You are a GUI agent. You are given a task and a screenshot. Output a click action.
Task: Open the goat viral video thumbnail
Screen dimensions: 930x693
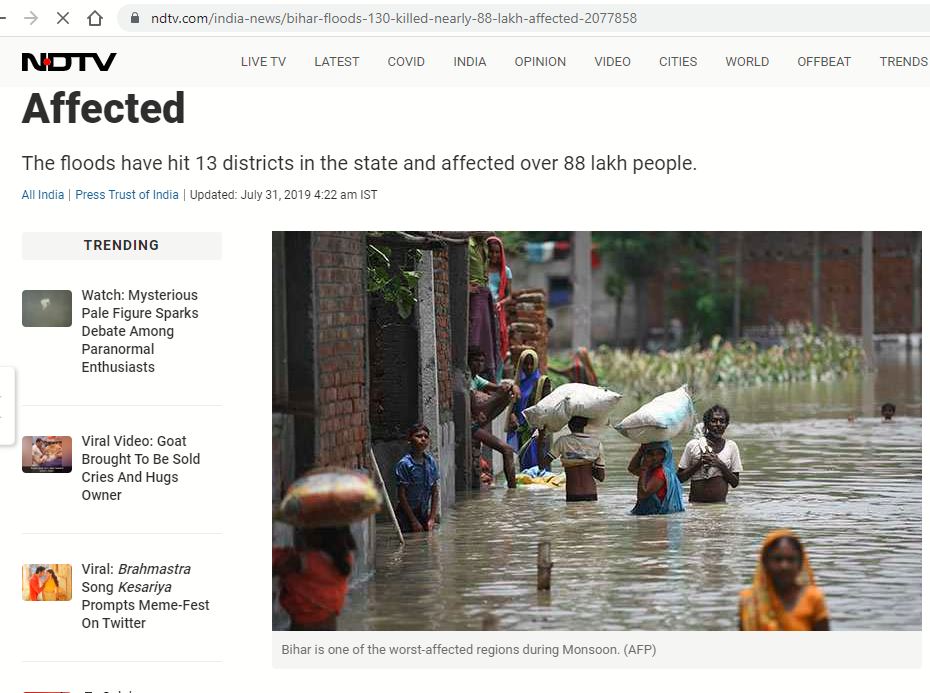(47, 454)
